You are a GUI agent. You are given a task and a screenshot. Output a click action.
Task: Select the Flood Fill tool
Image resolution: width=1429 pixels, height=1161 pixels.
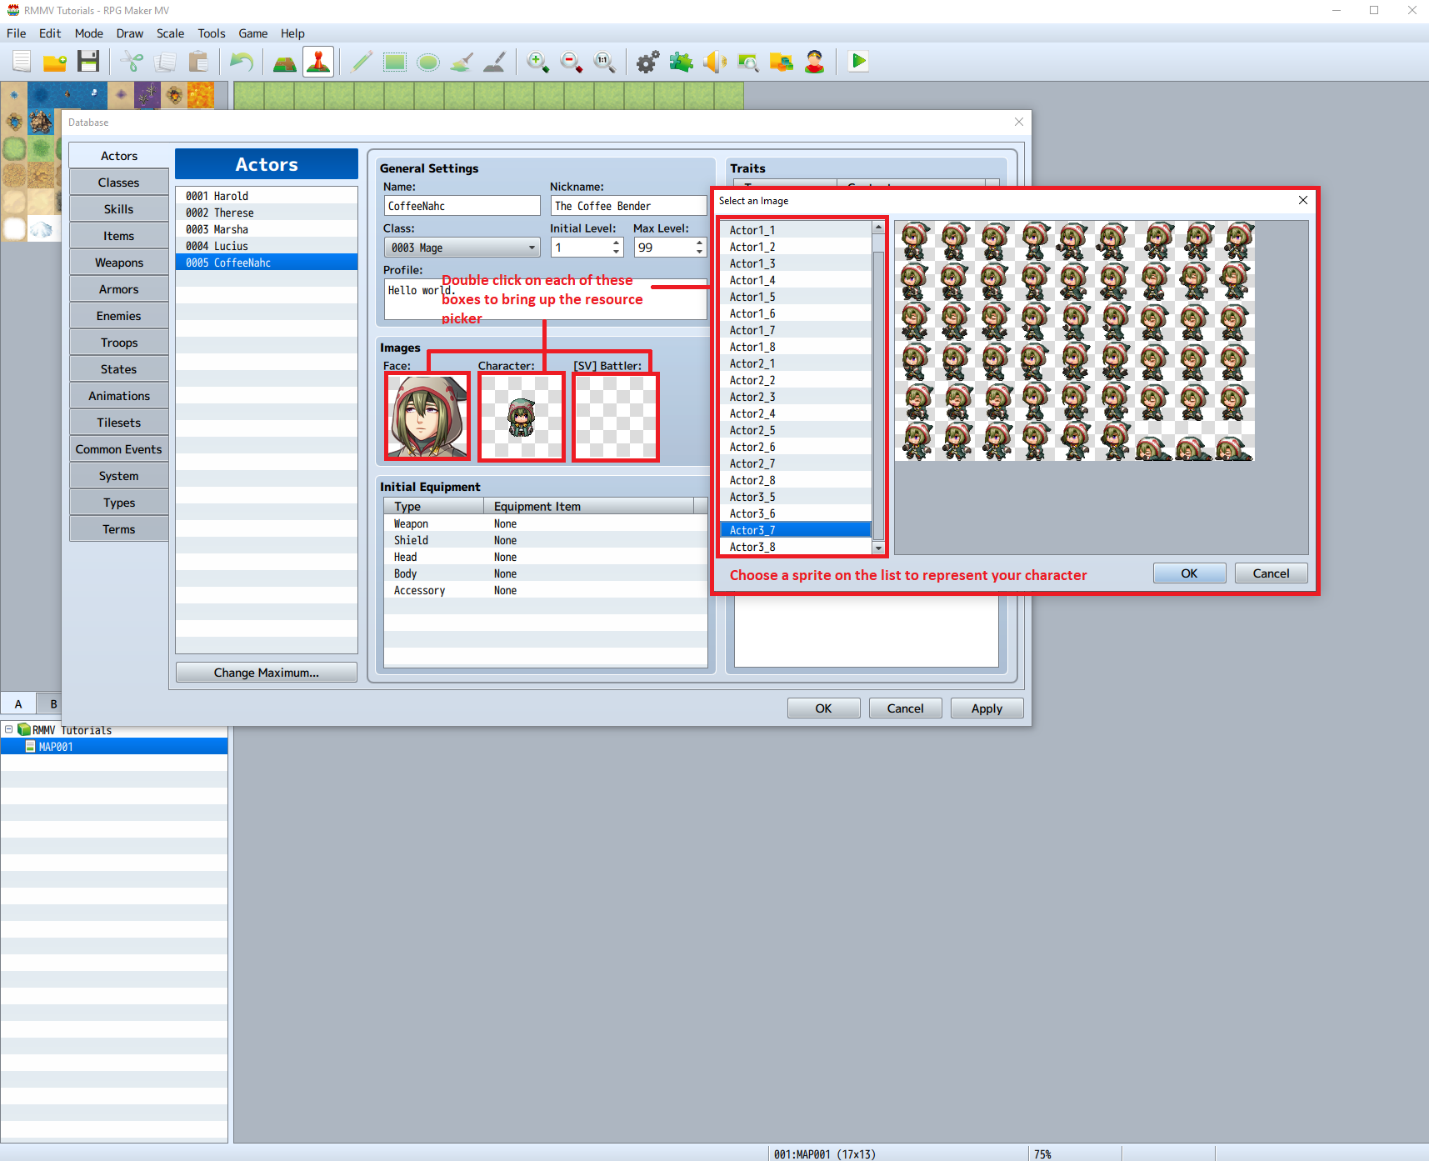pos(461,62)
